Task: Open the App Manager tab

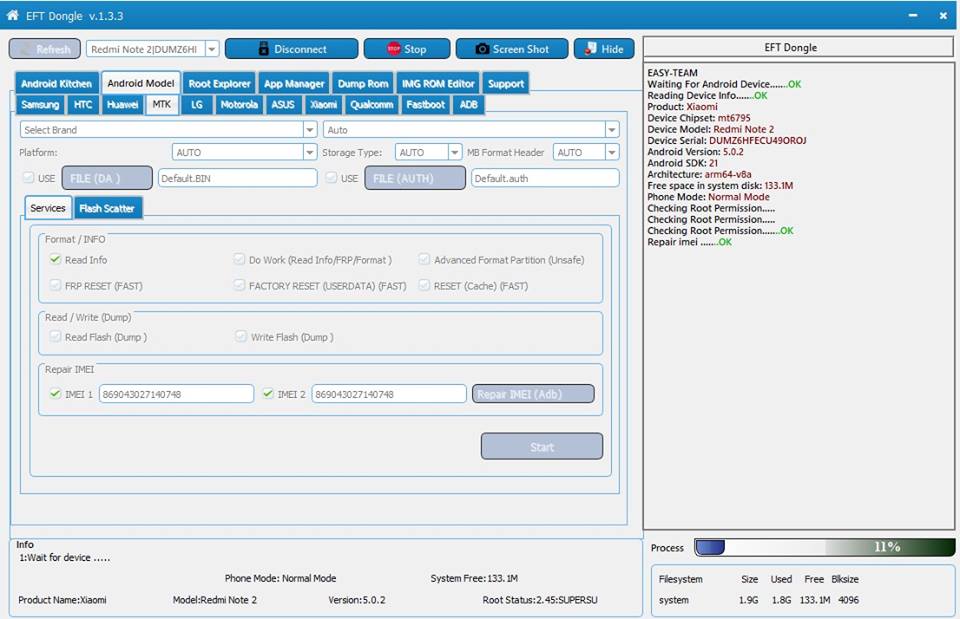Action: 294,84
